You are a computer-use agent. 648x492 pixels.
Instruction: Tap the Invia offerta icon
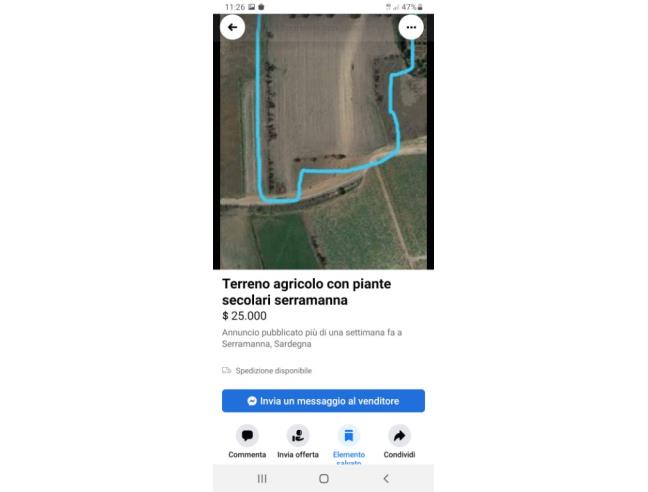298,435
